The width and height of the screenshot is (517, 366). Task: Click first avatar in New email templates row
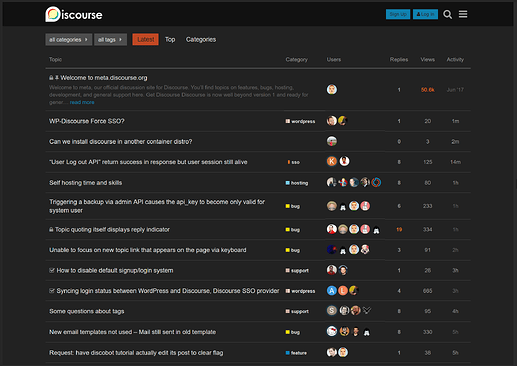coord(332,331)
